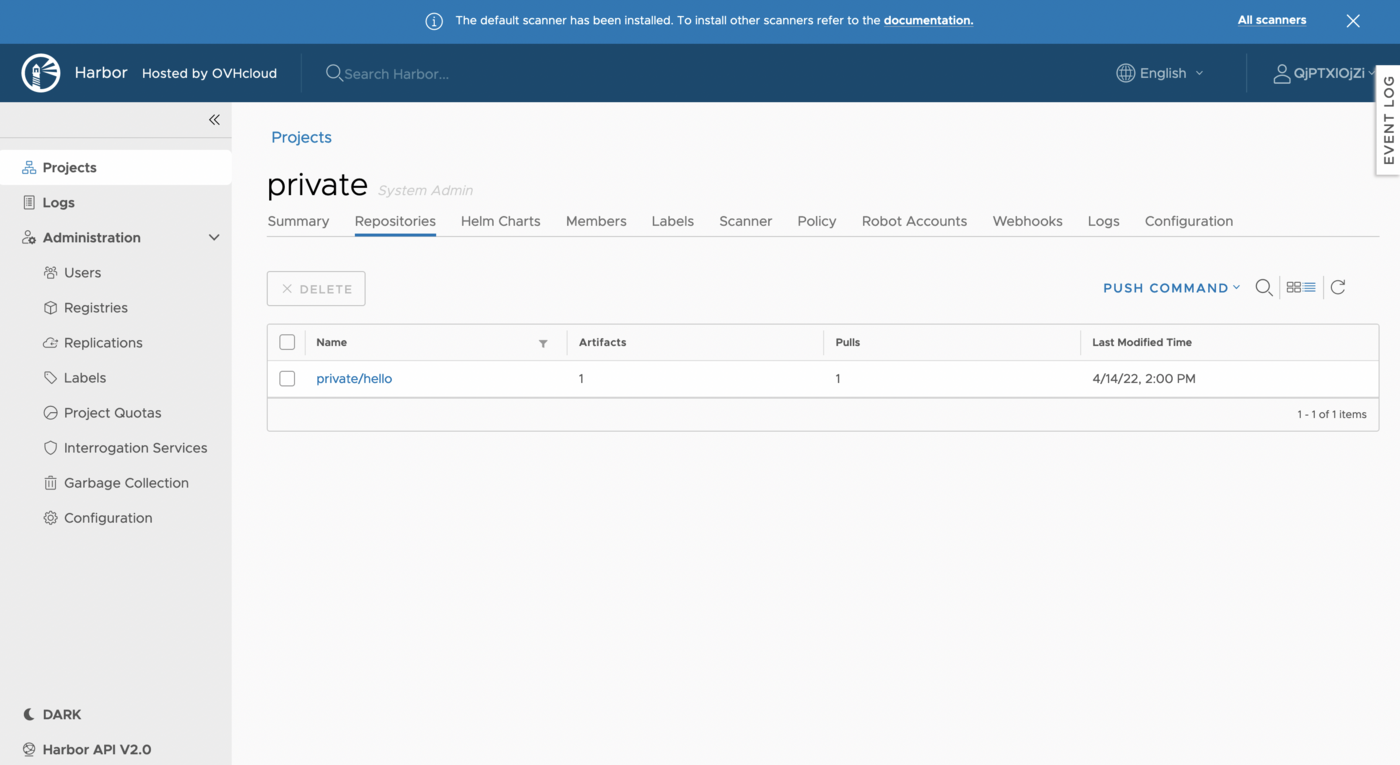Screen dimensions: 1400x765
Task: Select the private/hello repository checkbox
Action: 287,378
